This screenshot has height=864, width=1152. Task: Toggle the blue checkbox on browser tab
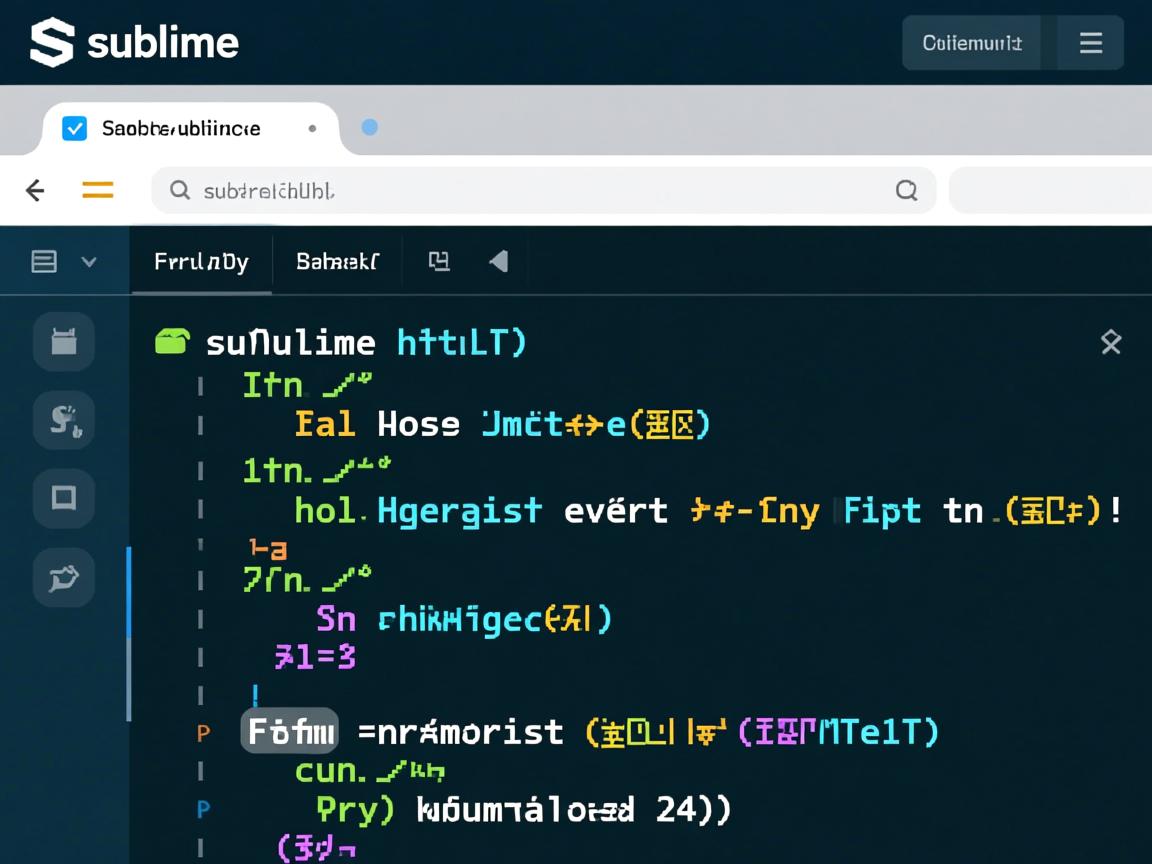pos(74,128)
